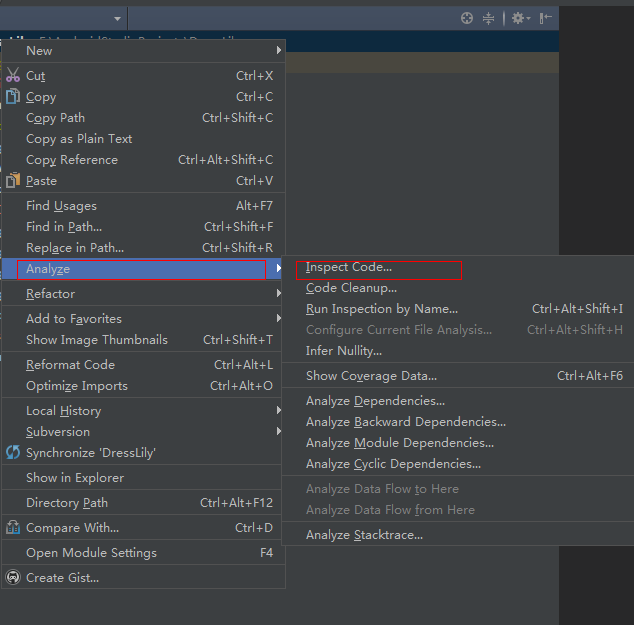Choose Optimize Imports
Viewport: 634px width, 625px height.
pos(144,386)
